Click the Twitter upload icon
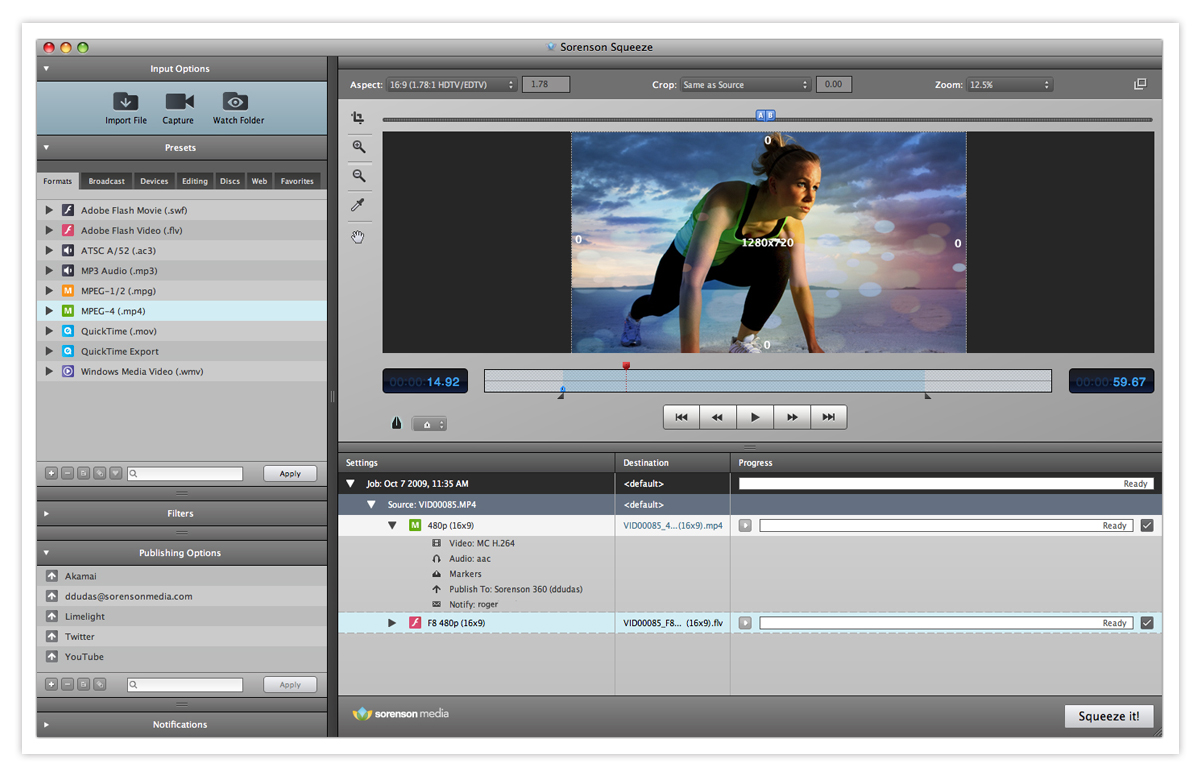 pyautogui.click(x=52, y=636)
